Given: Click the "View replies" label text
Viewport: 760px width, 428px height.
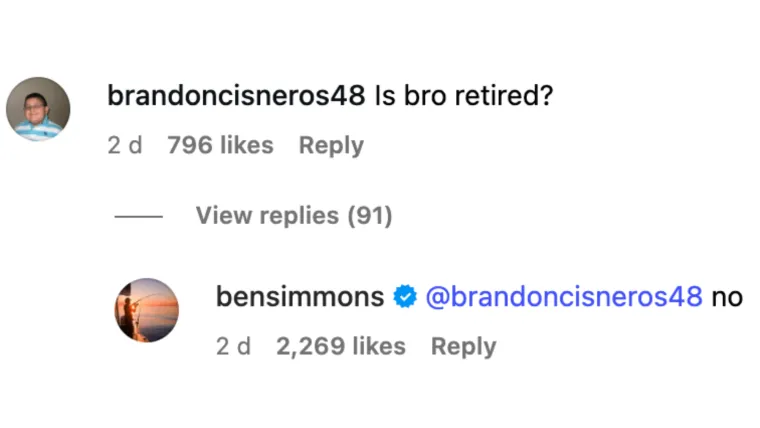Looking at the screenshot, I should 266,215.
